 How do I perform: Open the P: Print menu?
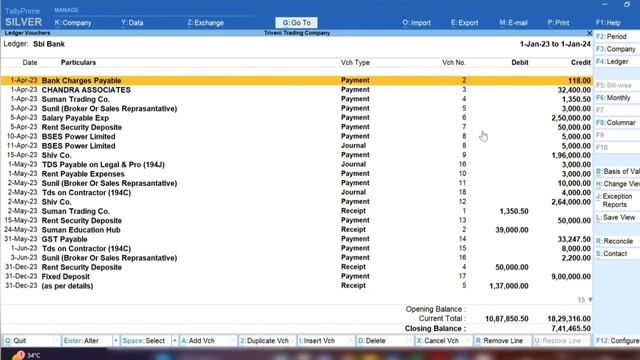(x=558, y=23)
